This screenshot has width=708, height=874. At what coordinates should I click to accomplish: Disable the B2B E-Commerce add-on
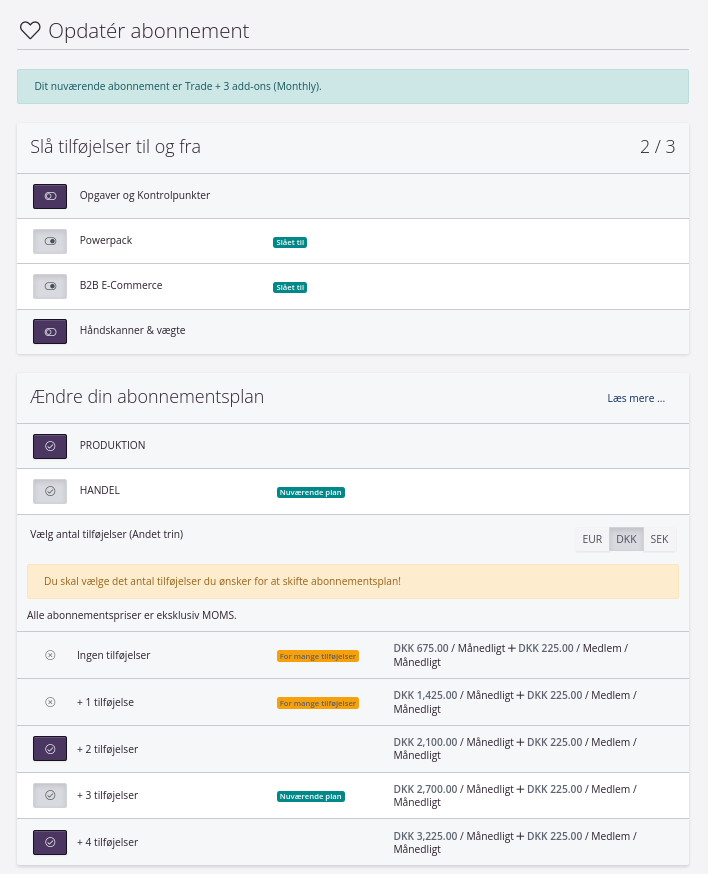[x=50, y=286]
